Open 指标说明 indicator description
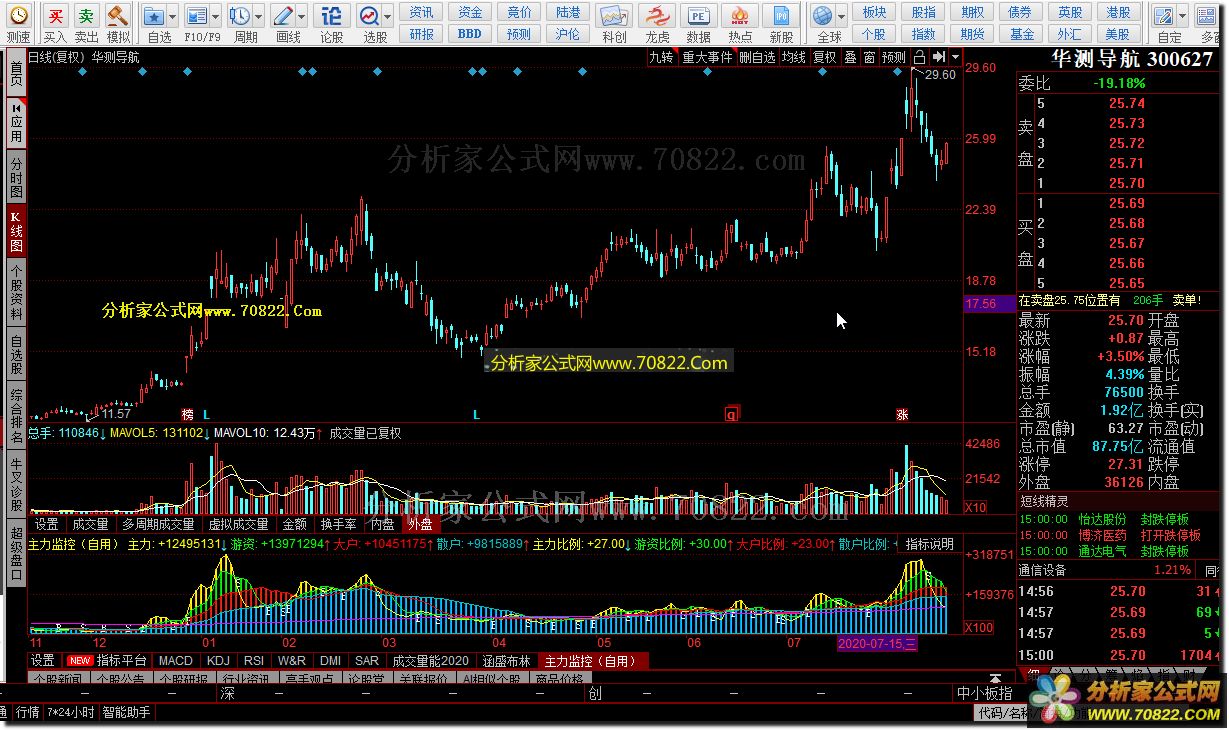The height and width of the screenshot is (730, 1229). click(930, 544)
